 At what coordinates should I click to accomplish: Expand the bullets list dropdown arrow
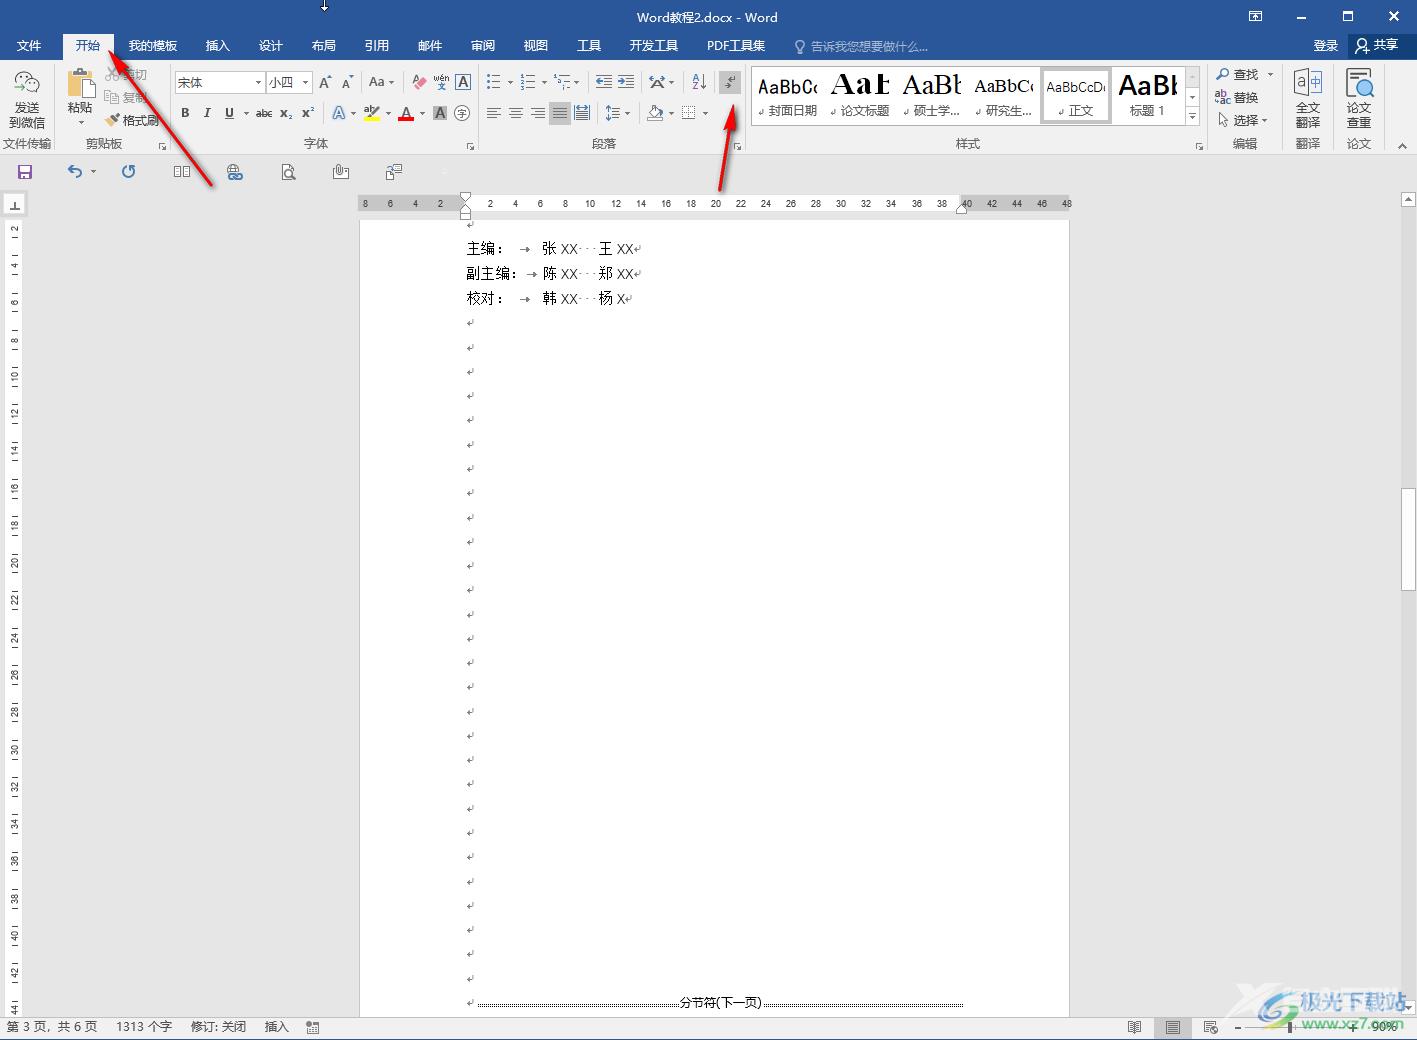(x=510, y=82)
